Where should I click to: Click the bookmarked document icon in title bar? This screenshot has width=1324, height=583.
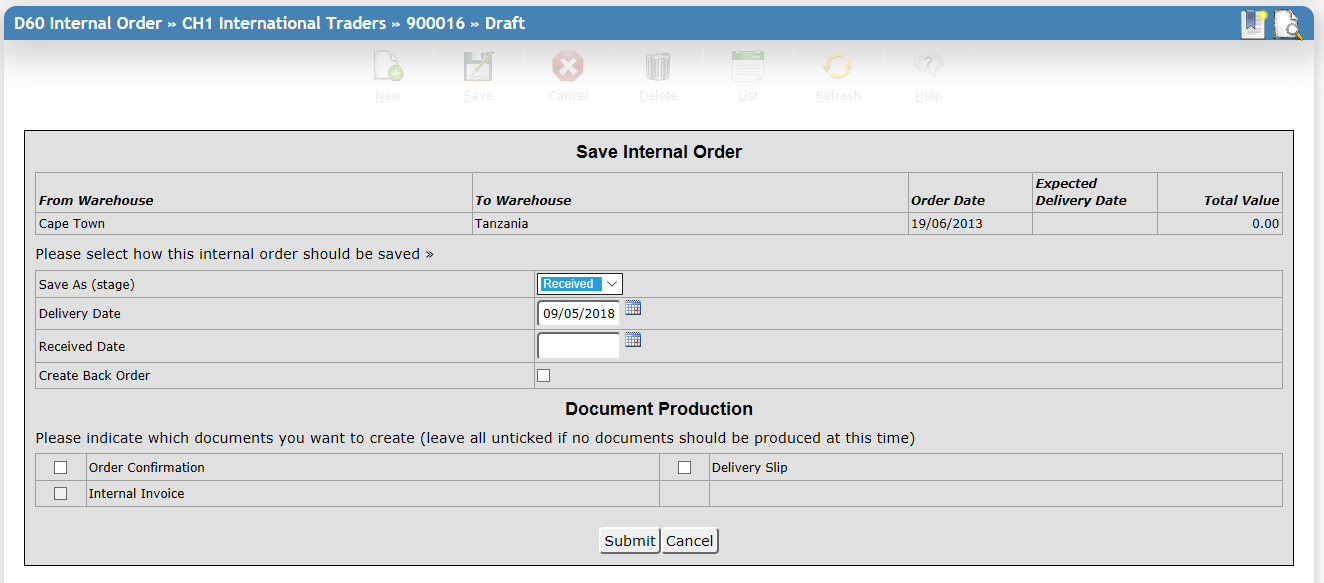click(1254, 23)
